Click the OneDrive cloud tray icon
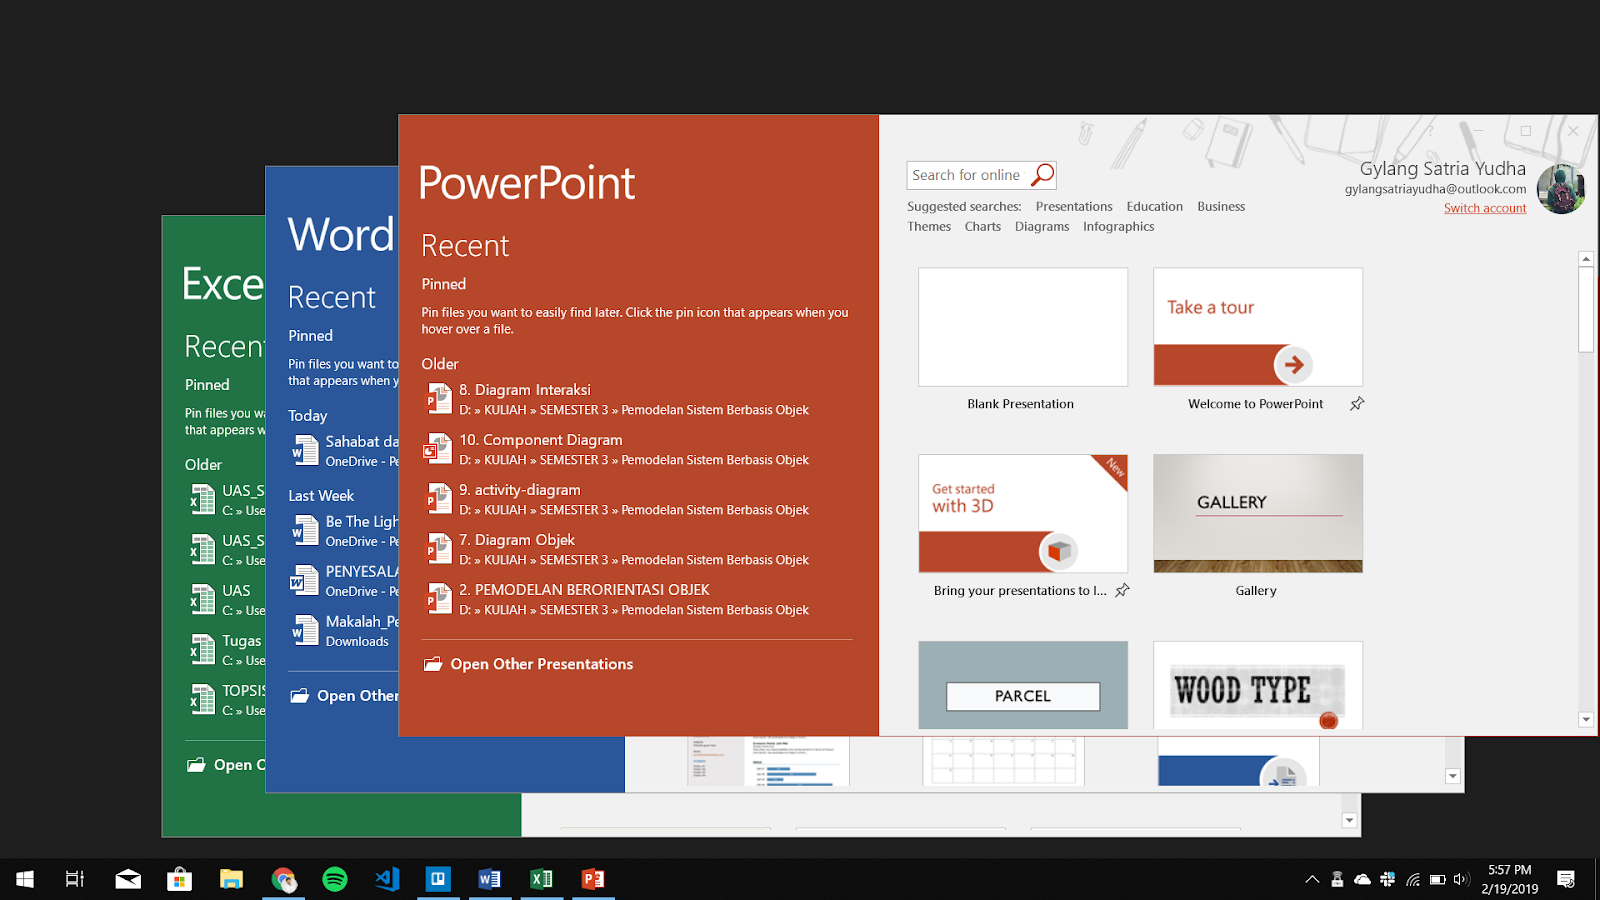 (x=1362, y=879)
